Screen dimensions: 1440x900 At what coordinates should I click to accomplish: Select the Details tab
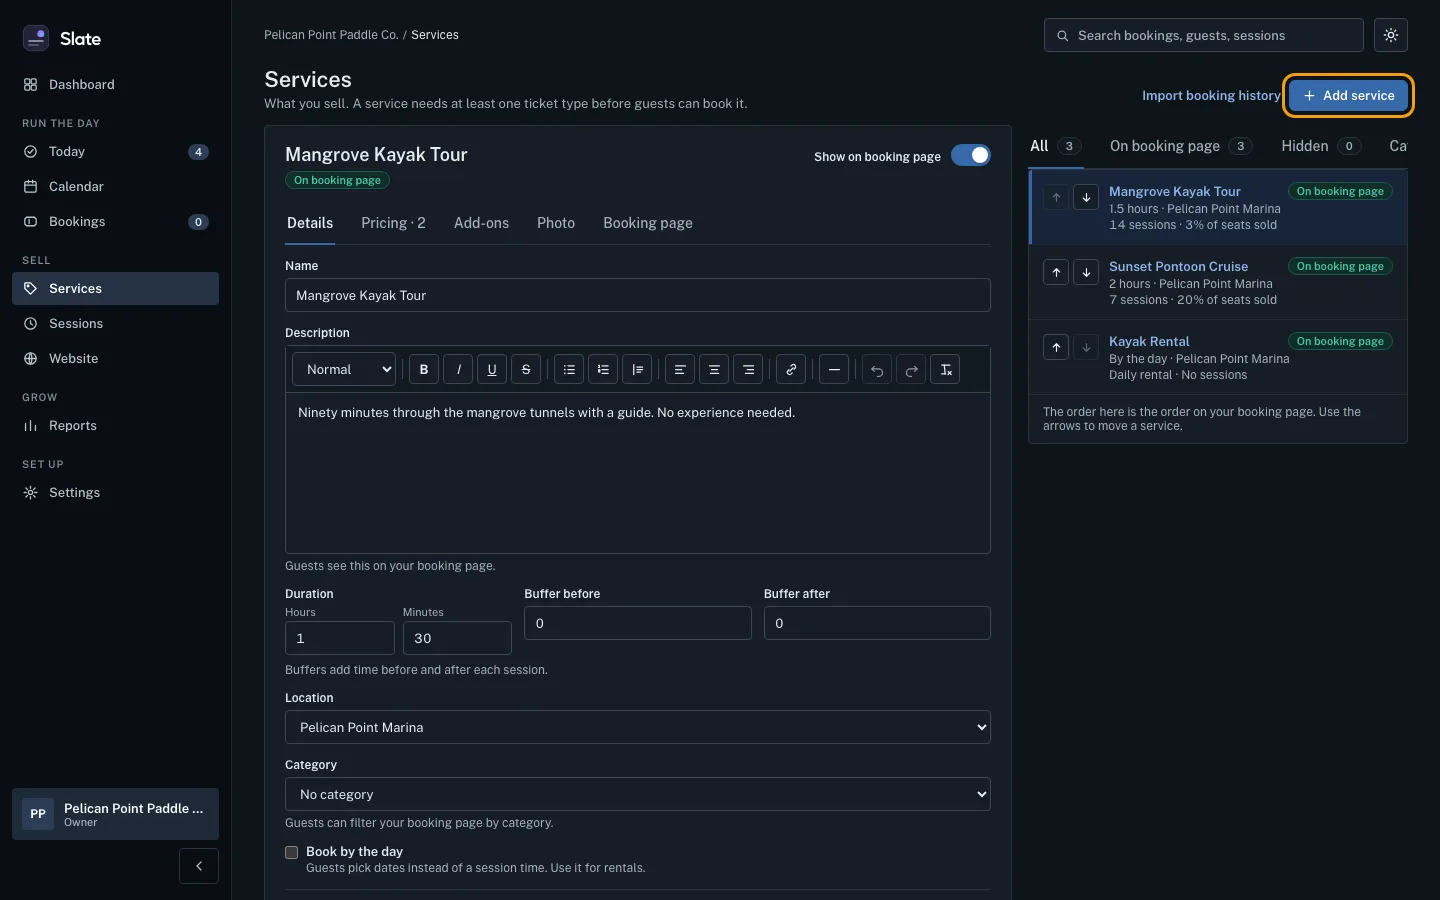point(310,223)
